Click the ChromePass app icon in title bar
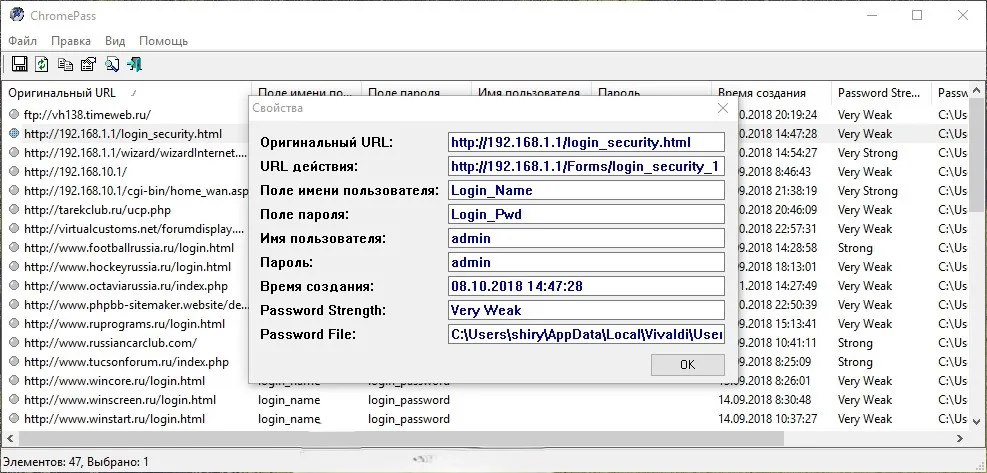 (x=18, y=14)
